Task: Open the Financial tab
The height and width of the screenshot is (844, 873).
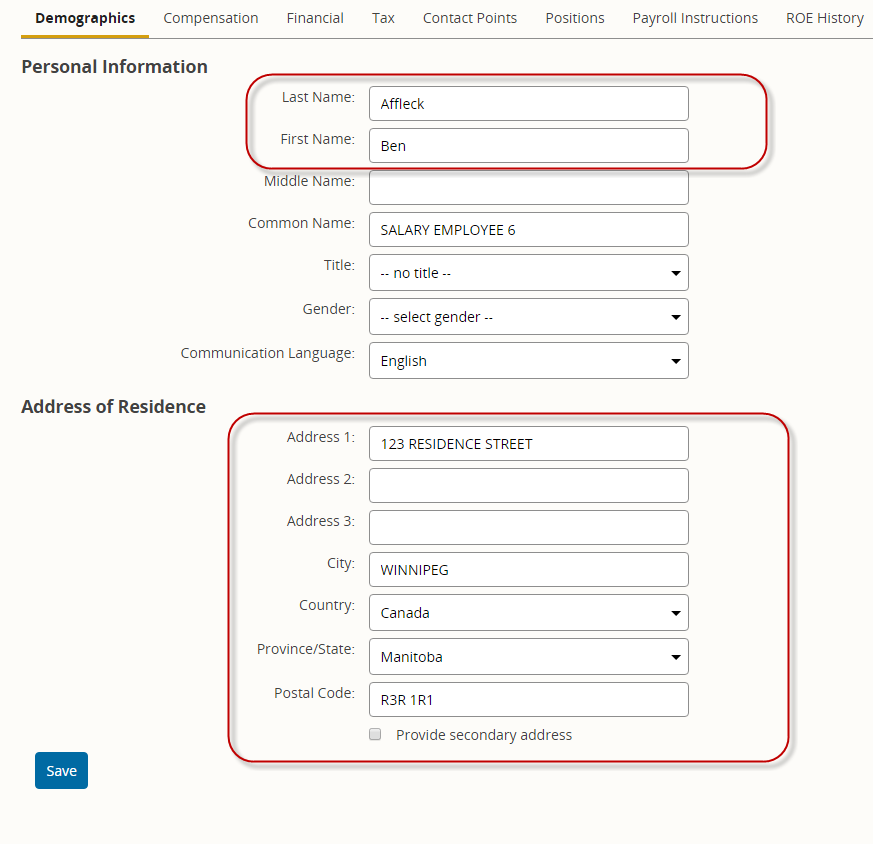Action: 315,18
